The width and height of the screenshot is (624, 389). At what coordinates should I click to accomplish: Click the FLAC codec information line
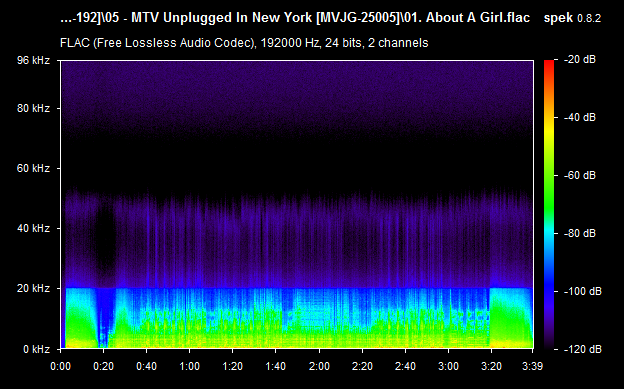244,43
